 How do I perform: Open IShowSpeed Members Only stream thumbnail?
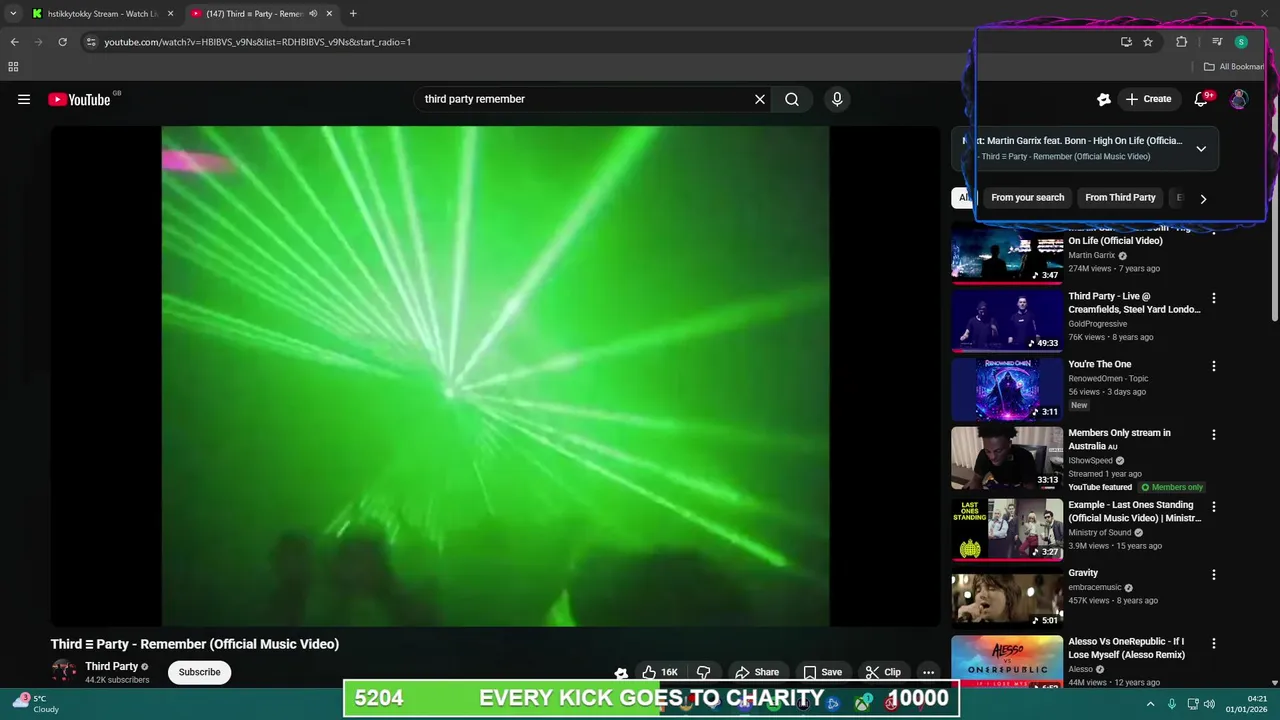(x=1007, y=458)
